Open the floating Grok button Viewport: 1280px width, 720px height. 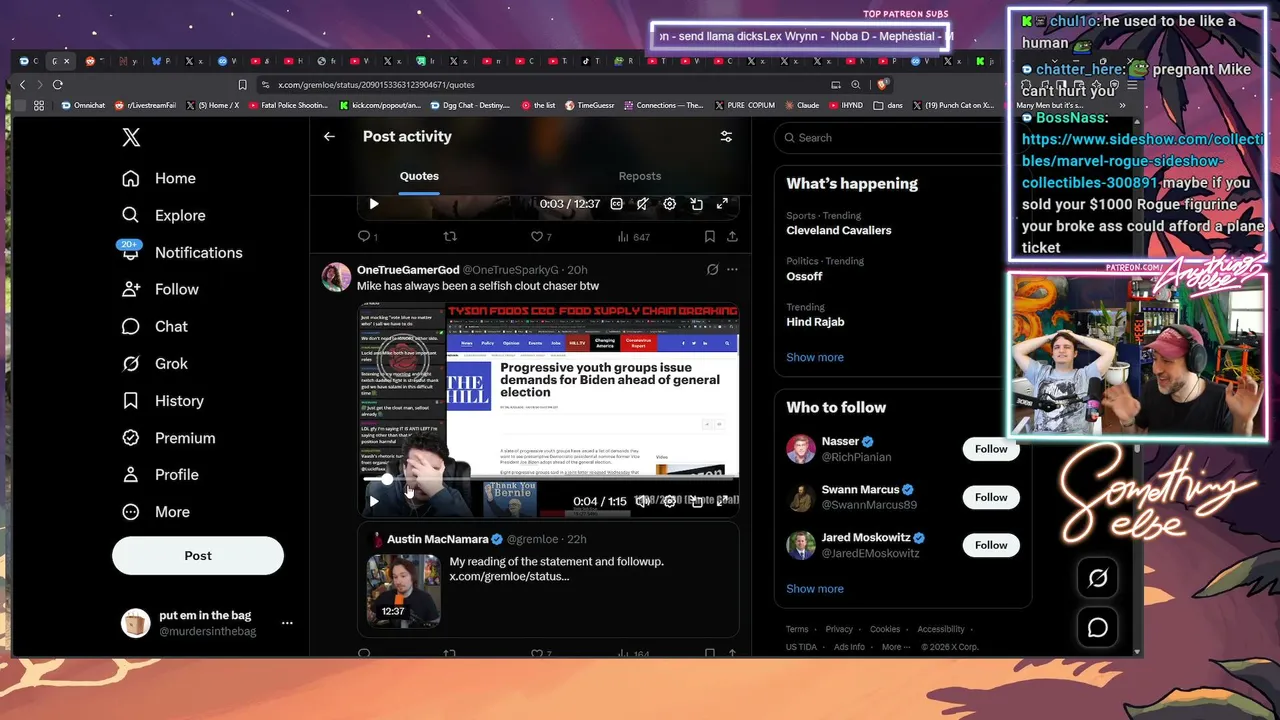coord(1098,578)
